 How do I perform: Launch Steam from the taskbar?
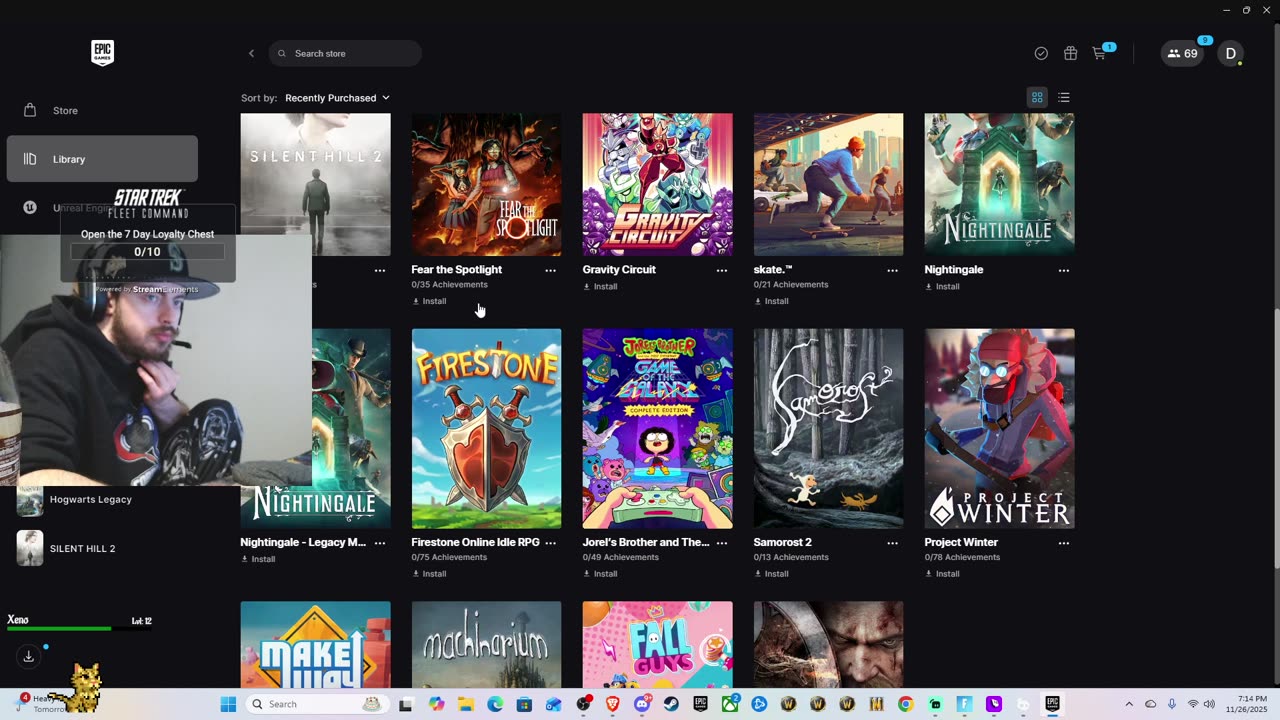pyautogui.click(x=671, y=704)
